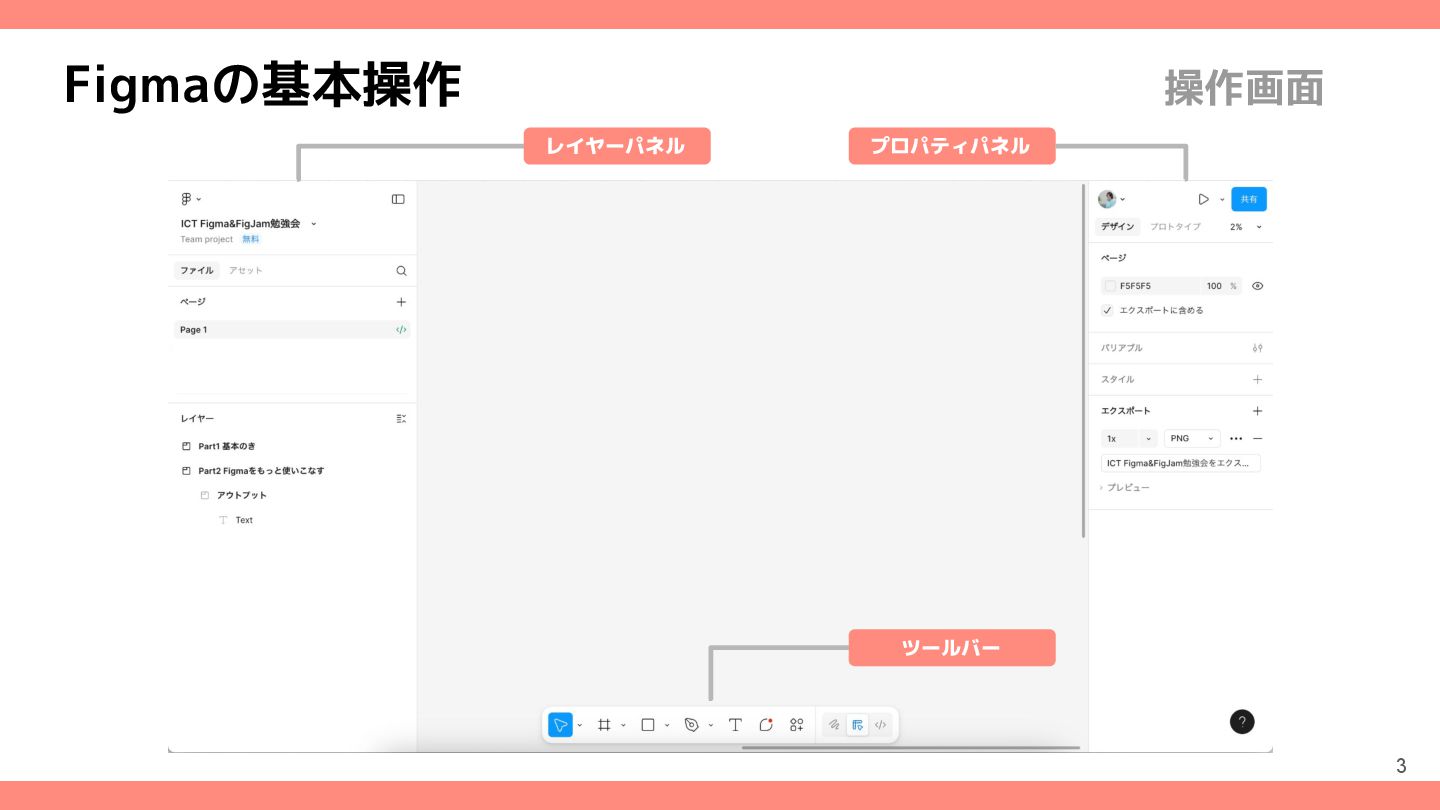Click the export ICT Figma&FigJam勉強会 button
1440x810 pixels.
(1181, 463)
